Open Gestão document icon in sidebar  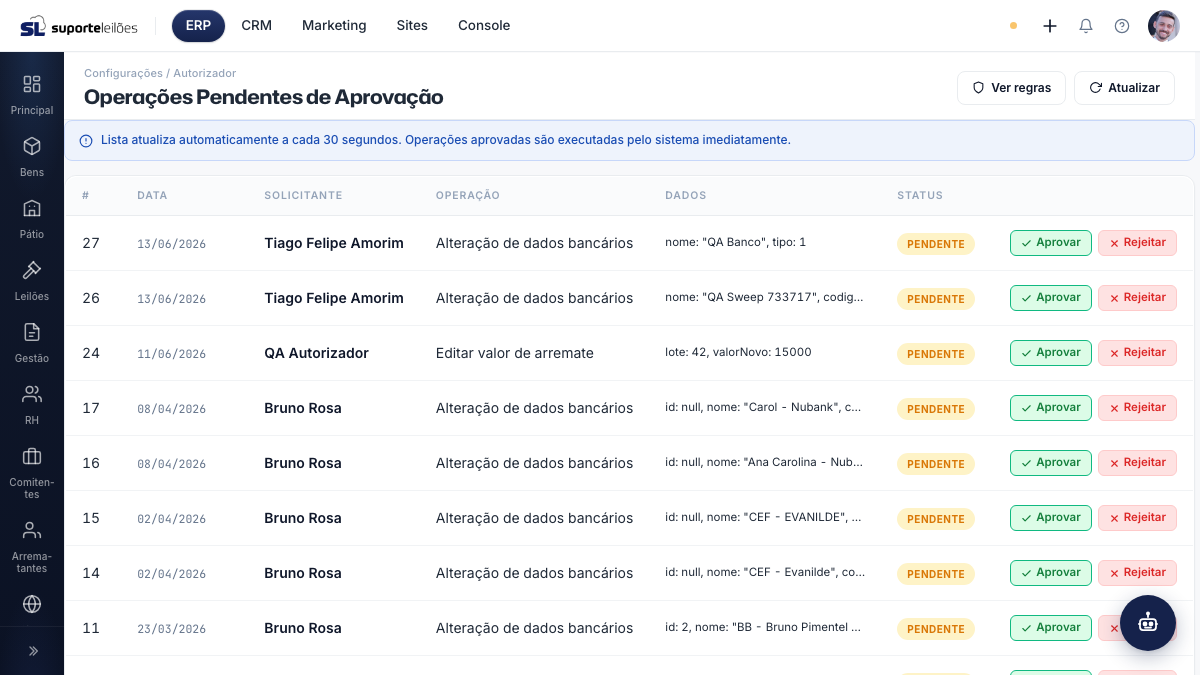click(32, 332)
